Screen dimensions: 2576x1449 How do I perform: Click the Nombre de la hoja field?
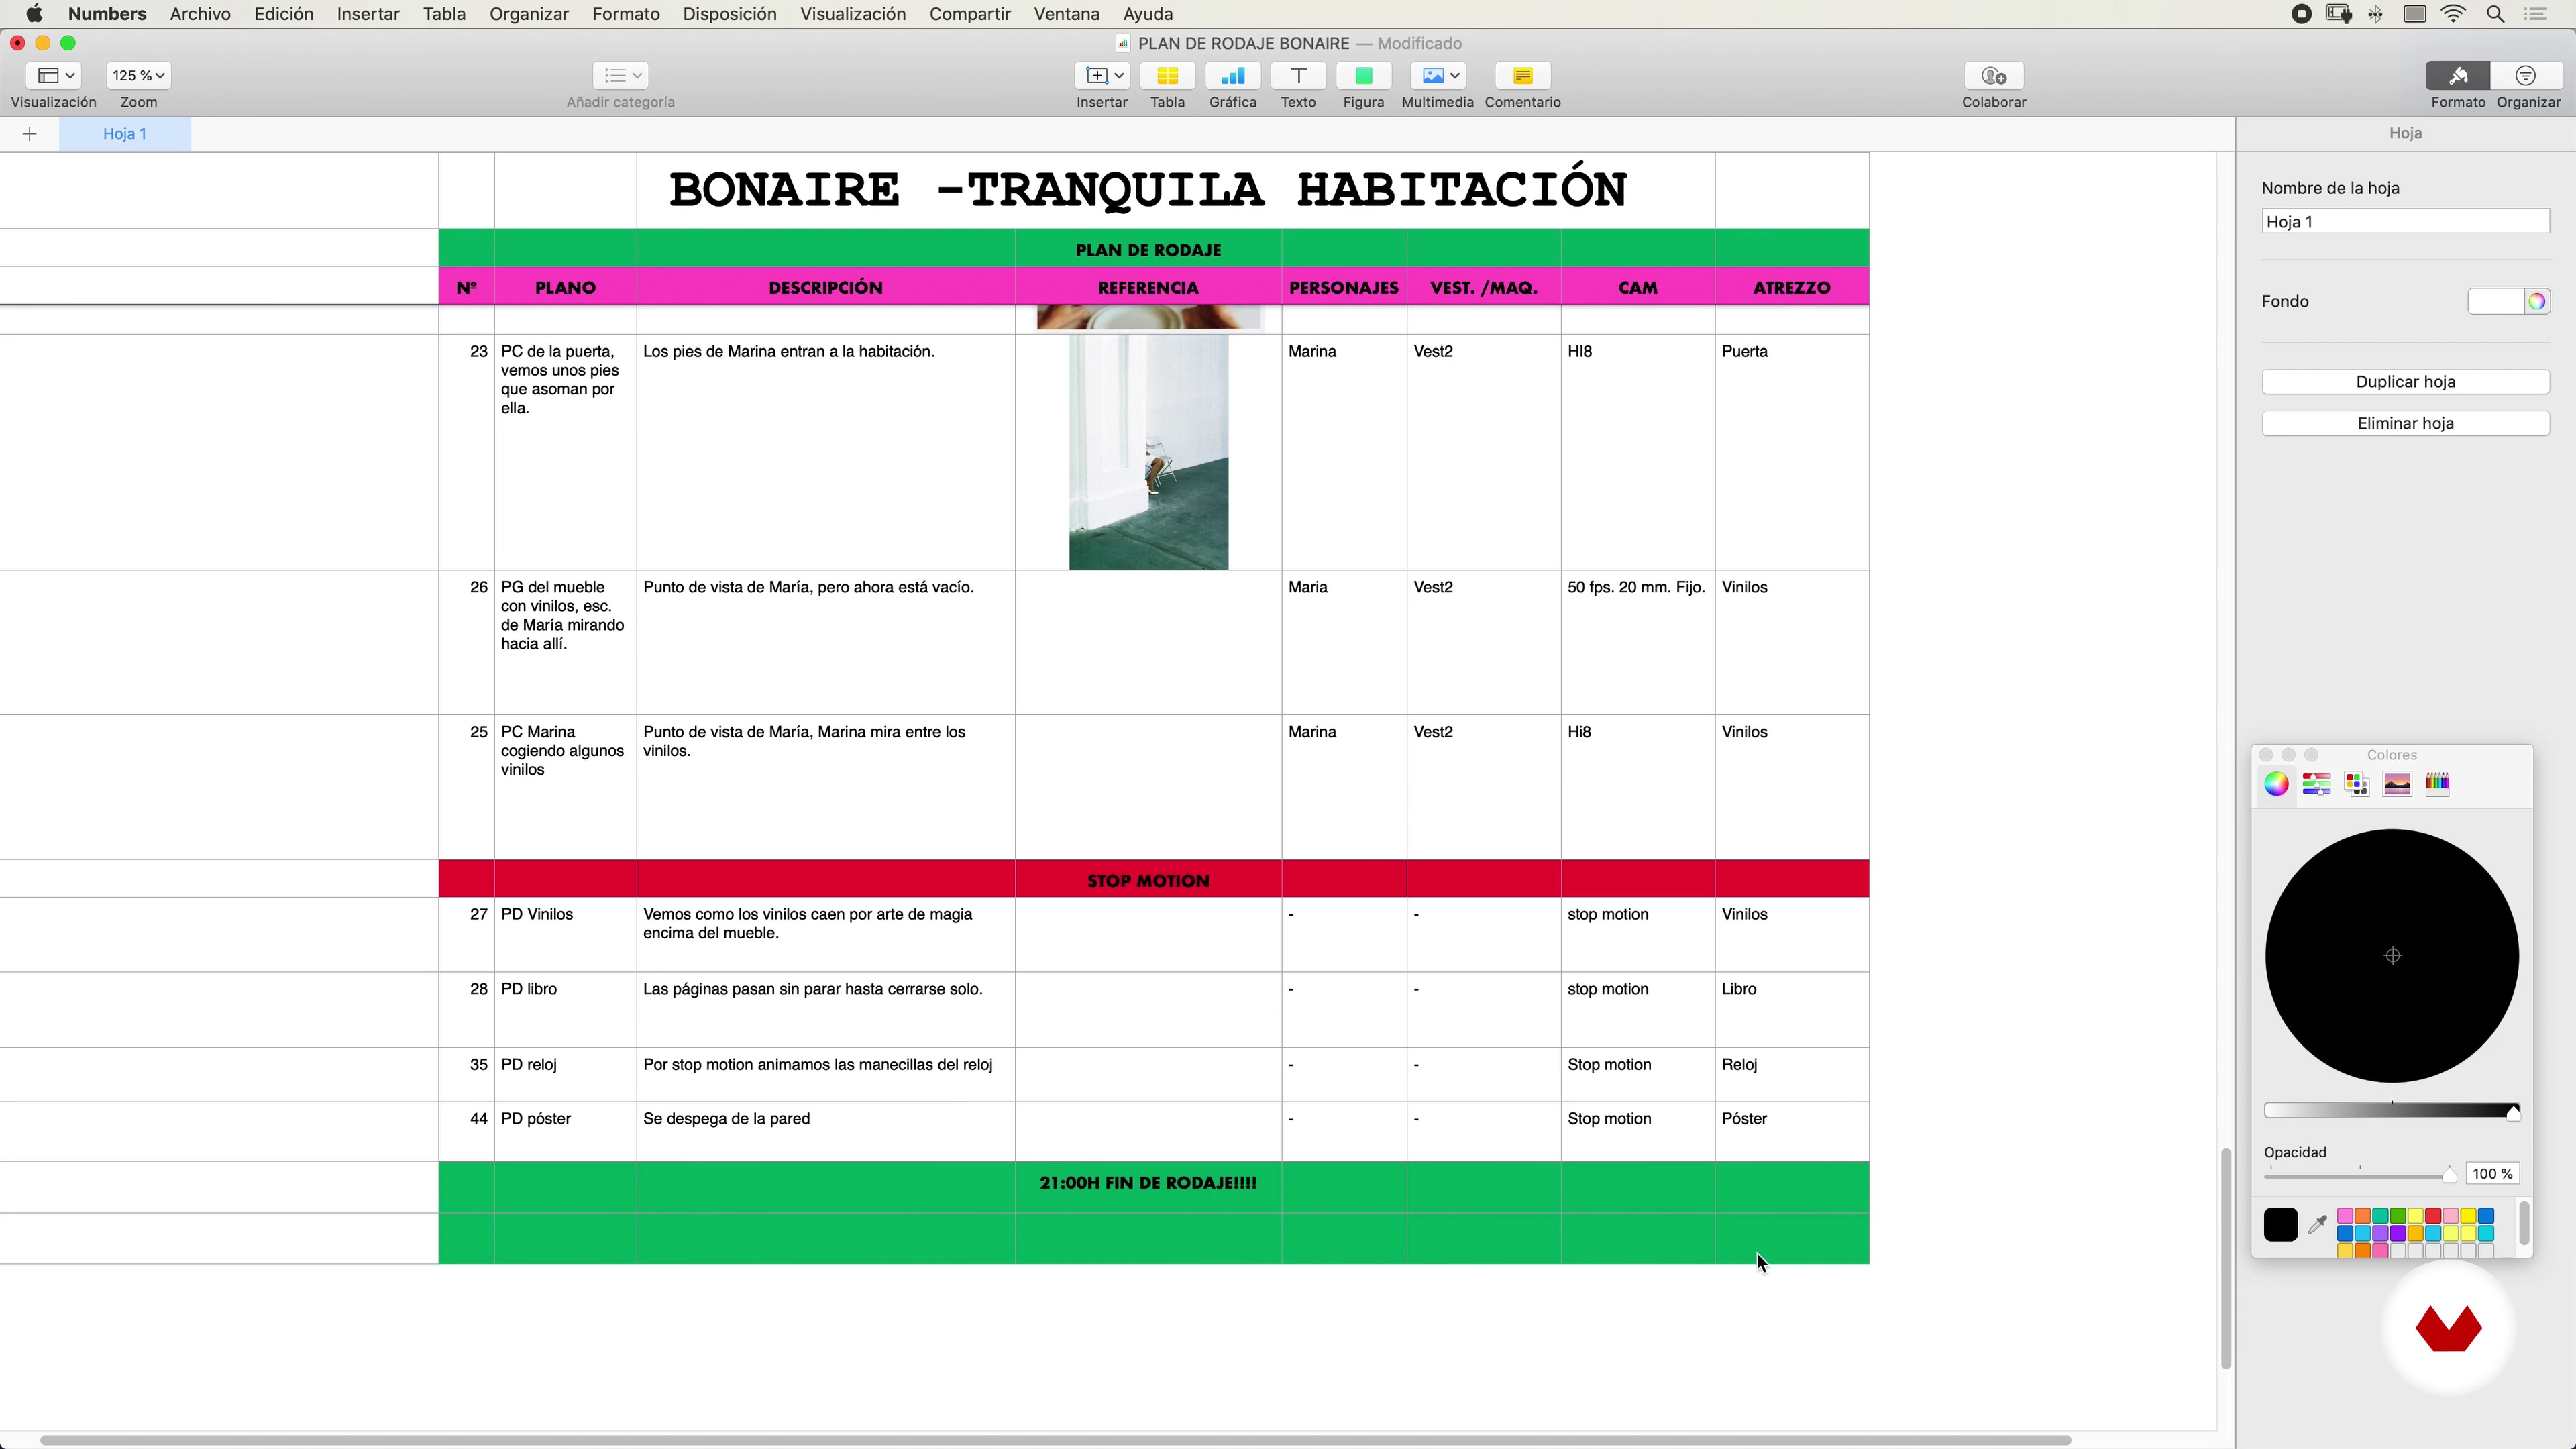(x=2405, y=222)
